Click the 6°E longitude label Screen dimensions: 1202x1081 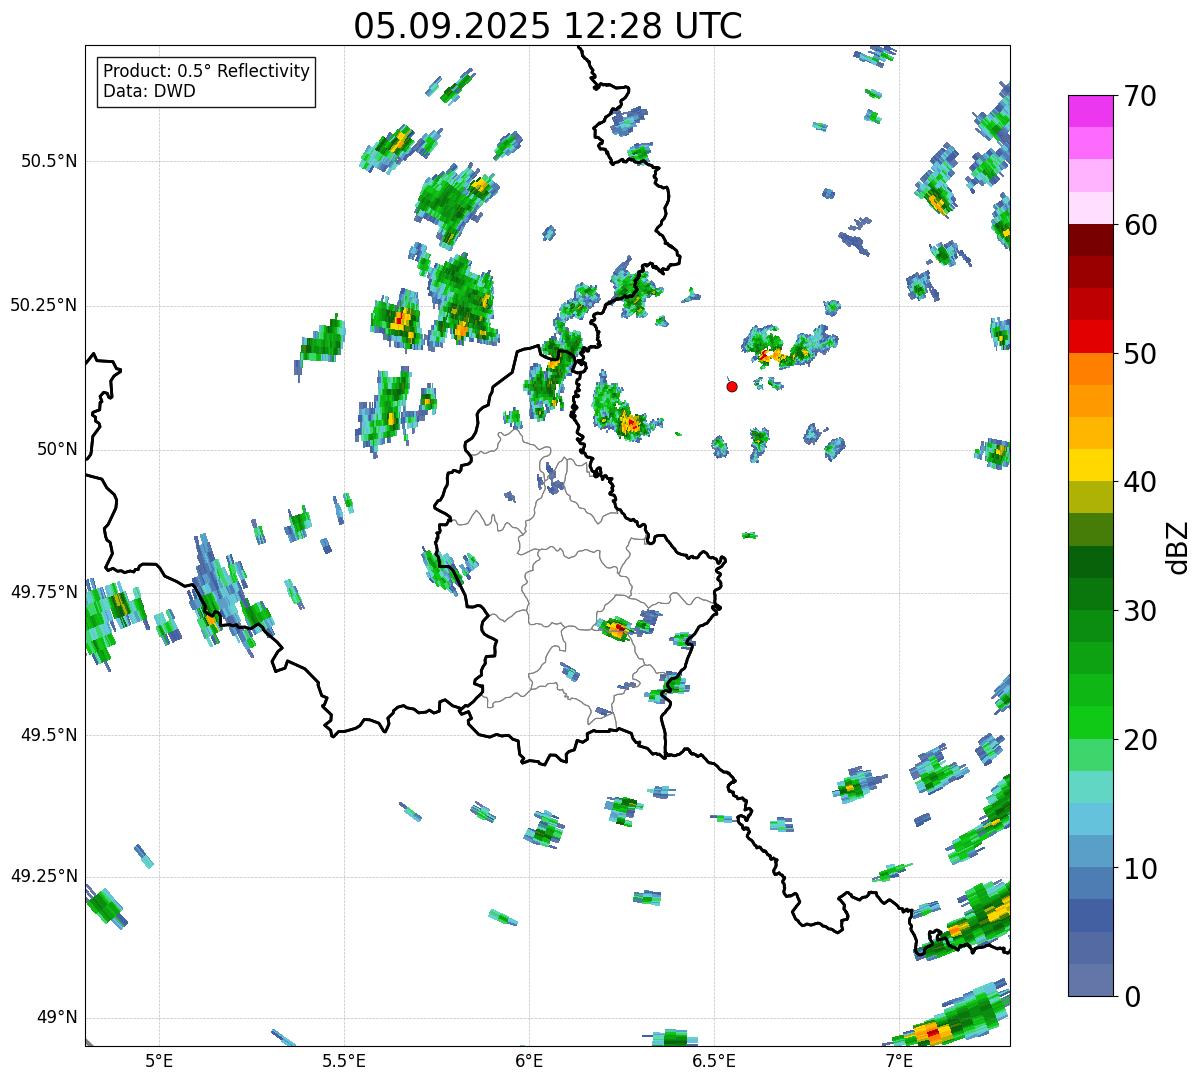click(529, 1061)
